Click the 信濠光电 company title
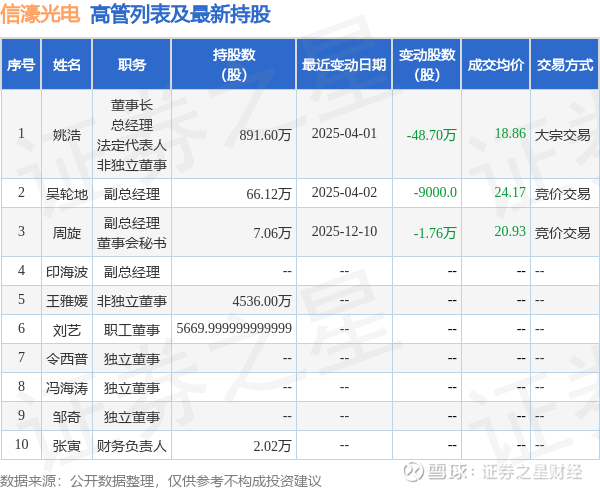The width and height of the screenshot is (600, 490). [40, 15]
